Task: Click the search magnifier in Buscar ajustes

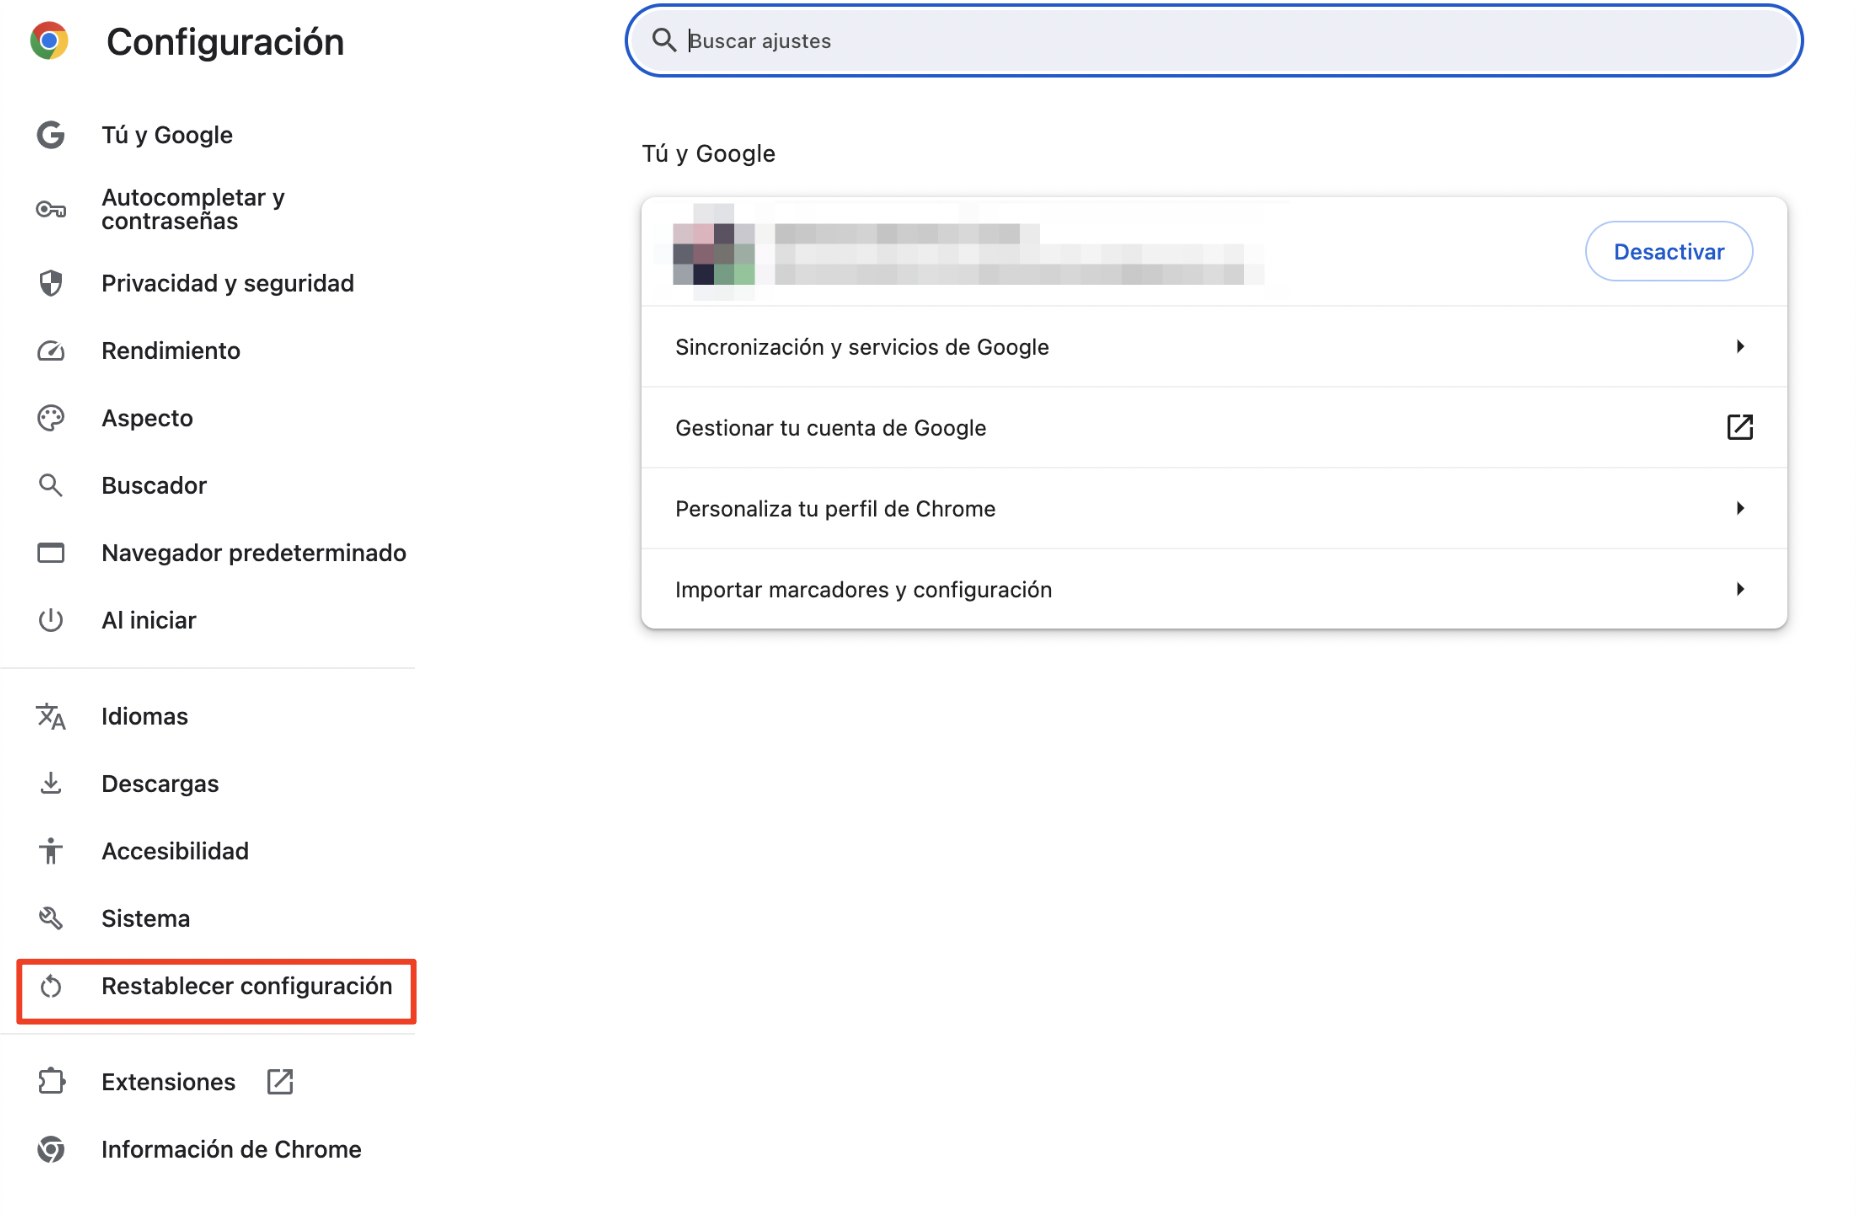Action: click(x=664, y=40)
